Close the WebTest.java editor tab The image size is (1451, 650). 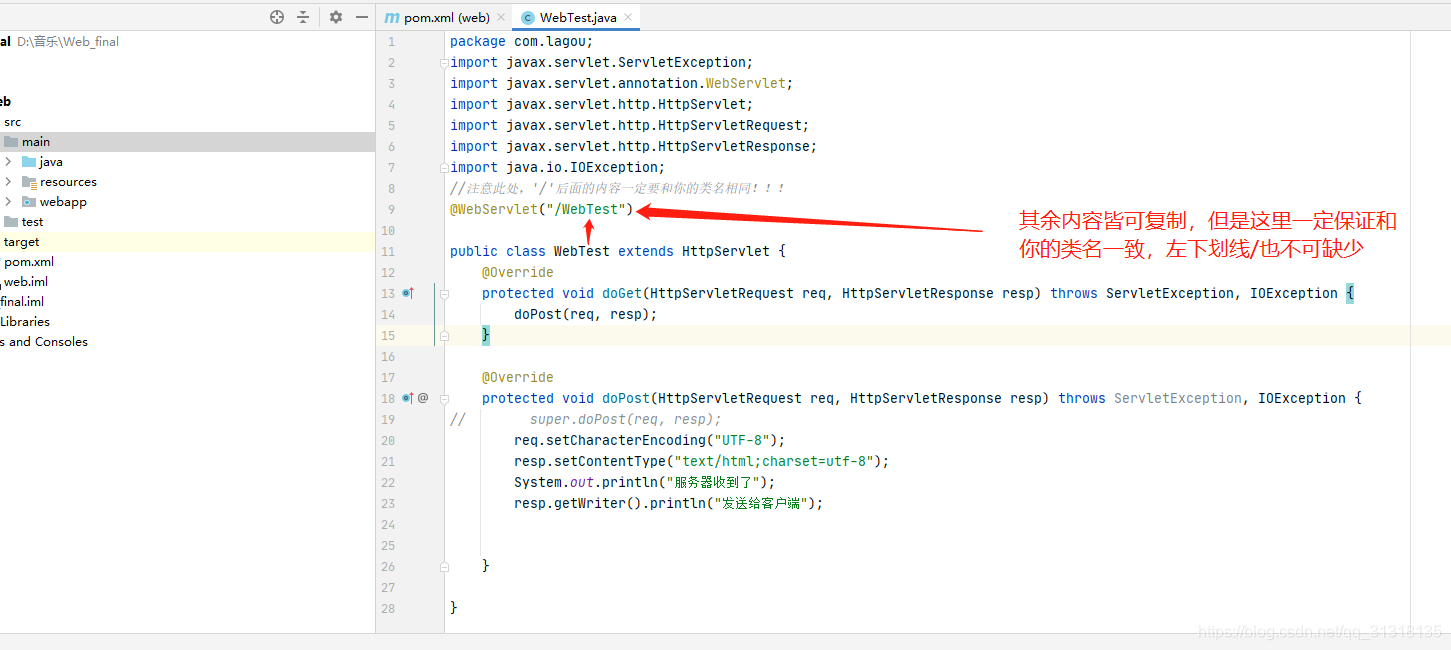click(x=628, y=17)
